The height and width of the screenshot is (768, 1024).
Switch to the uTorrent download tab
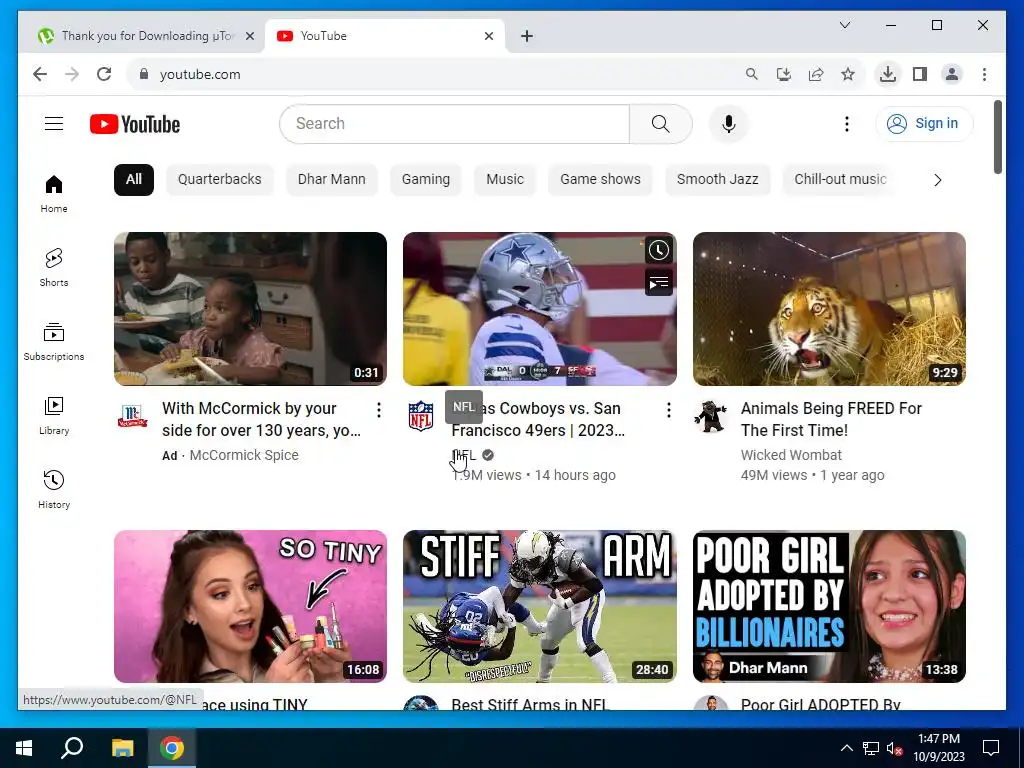click(x=139, y=36)
